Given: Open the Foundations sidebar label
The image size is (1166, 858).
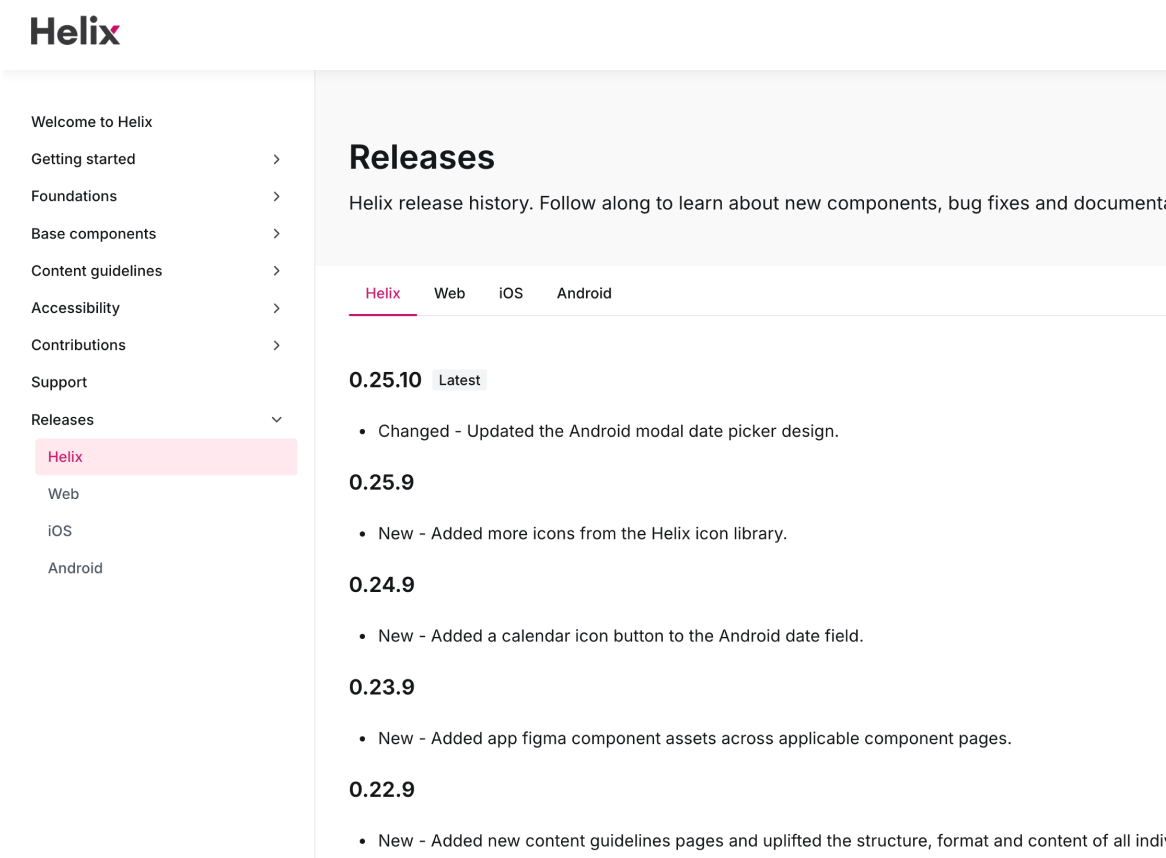Looking at the screenshot, I should tap(74, 196).
